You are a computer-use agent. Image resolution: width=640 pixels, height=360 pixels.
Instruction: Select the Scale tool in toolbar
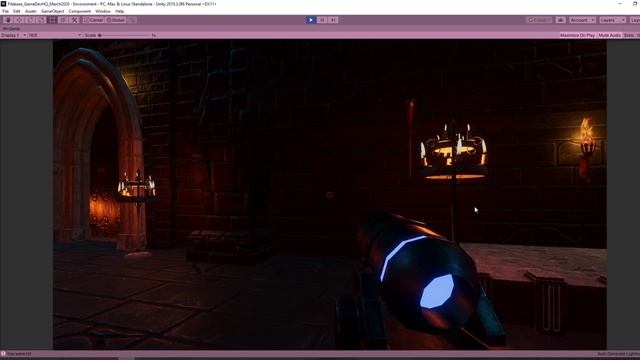click(41, 20)
